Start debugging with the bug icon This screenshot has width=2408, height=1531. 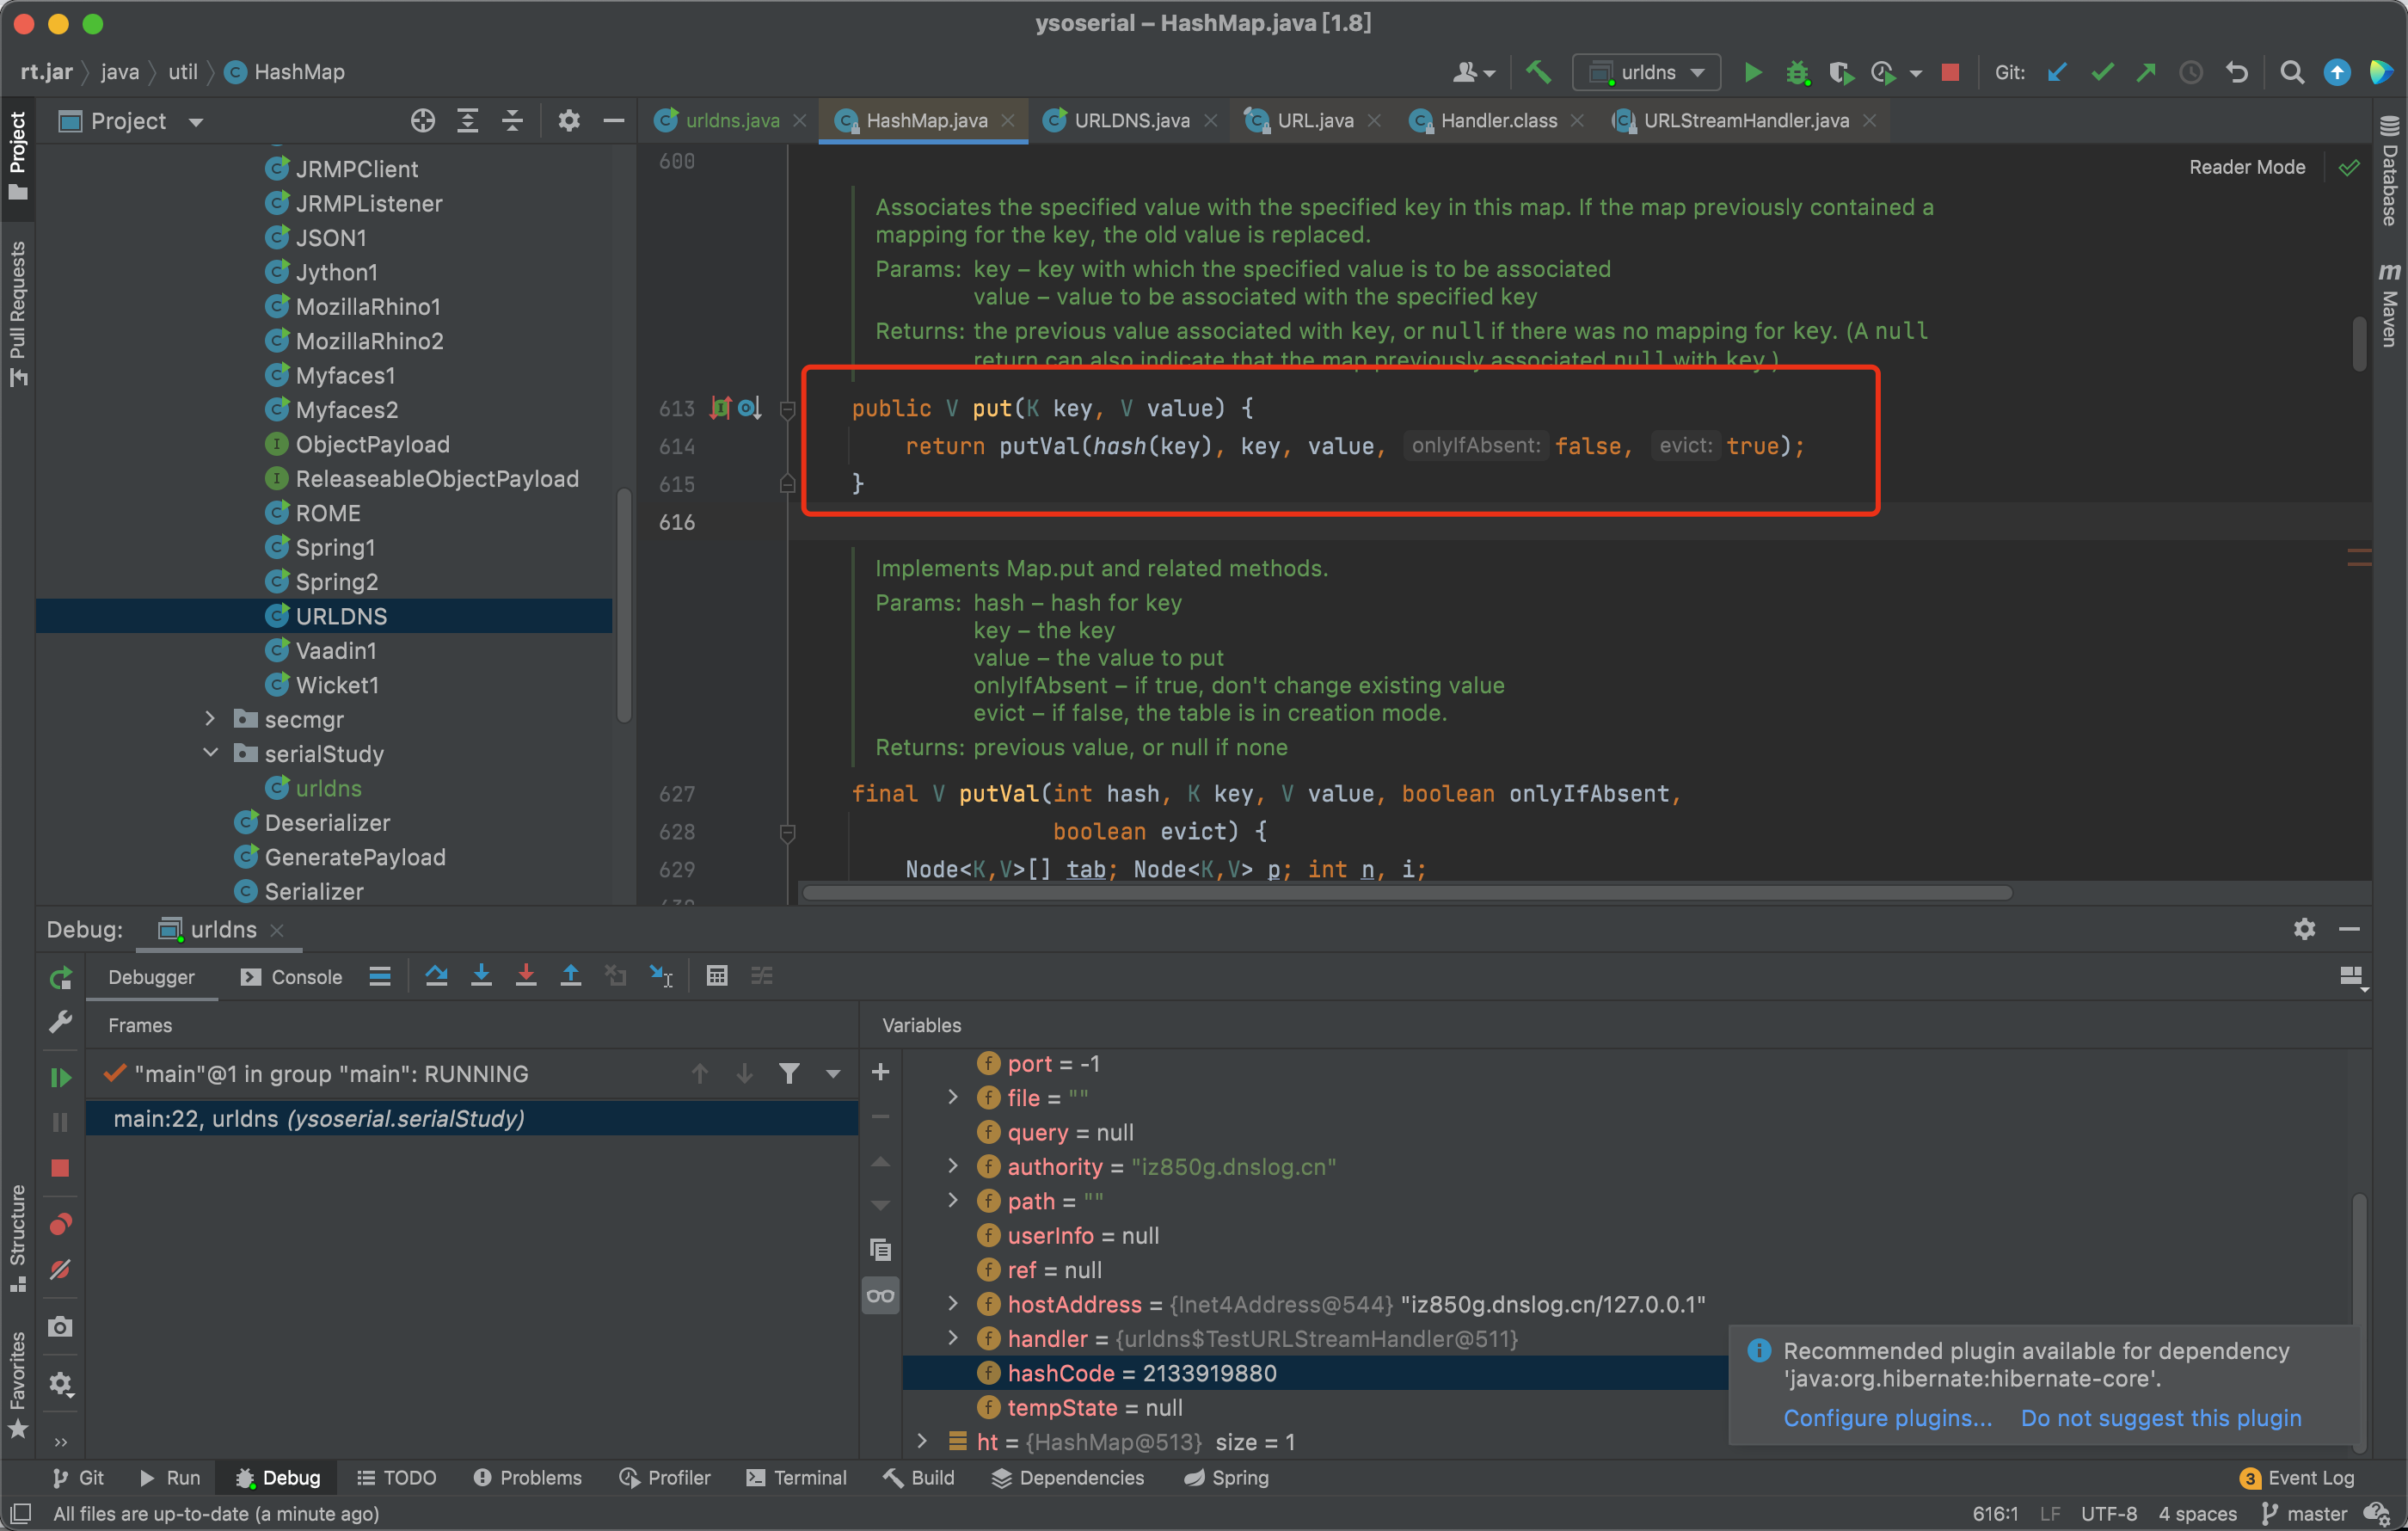point(1797,72)
